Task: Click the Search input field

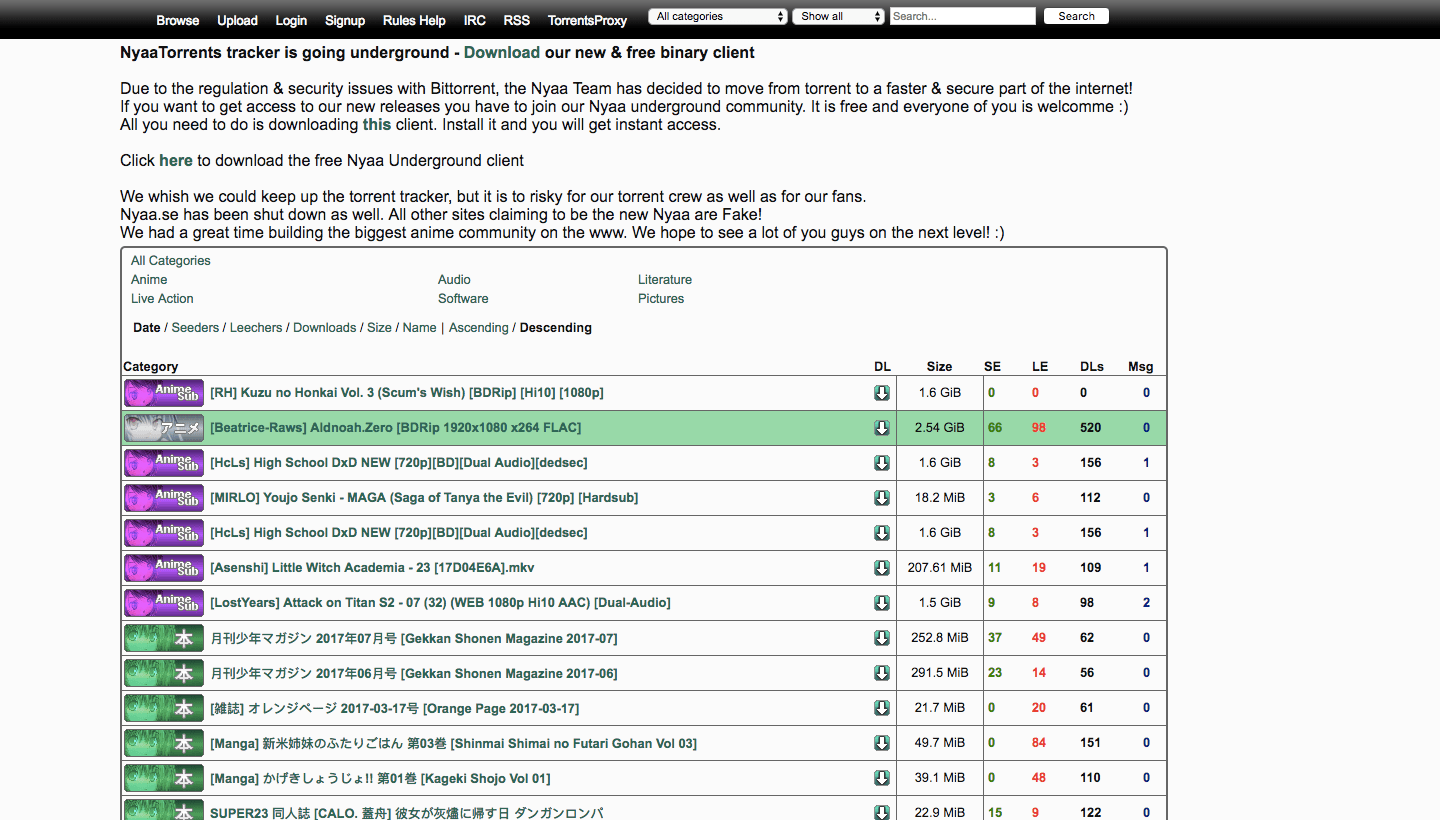Action: (x=962, y=16)
